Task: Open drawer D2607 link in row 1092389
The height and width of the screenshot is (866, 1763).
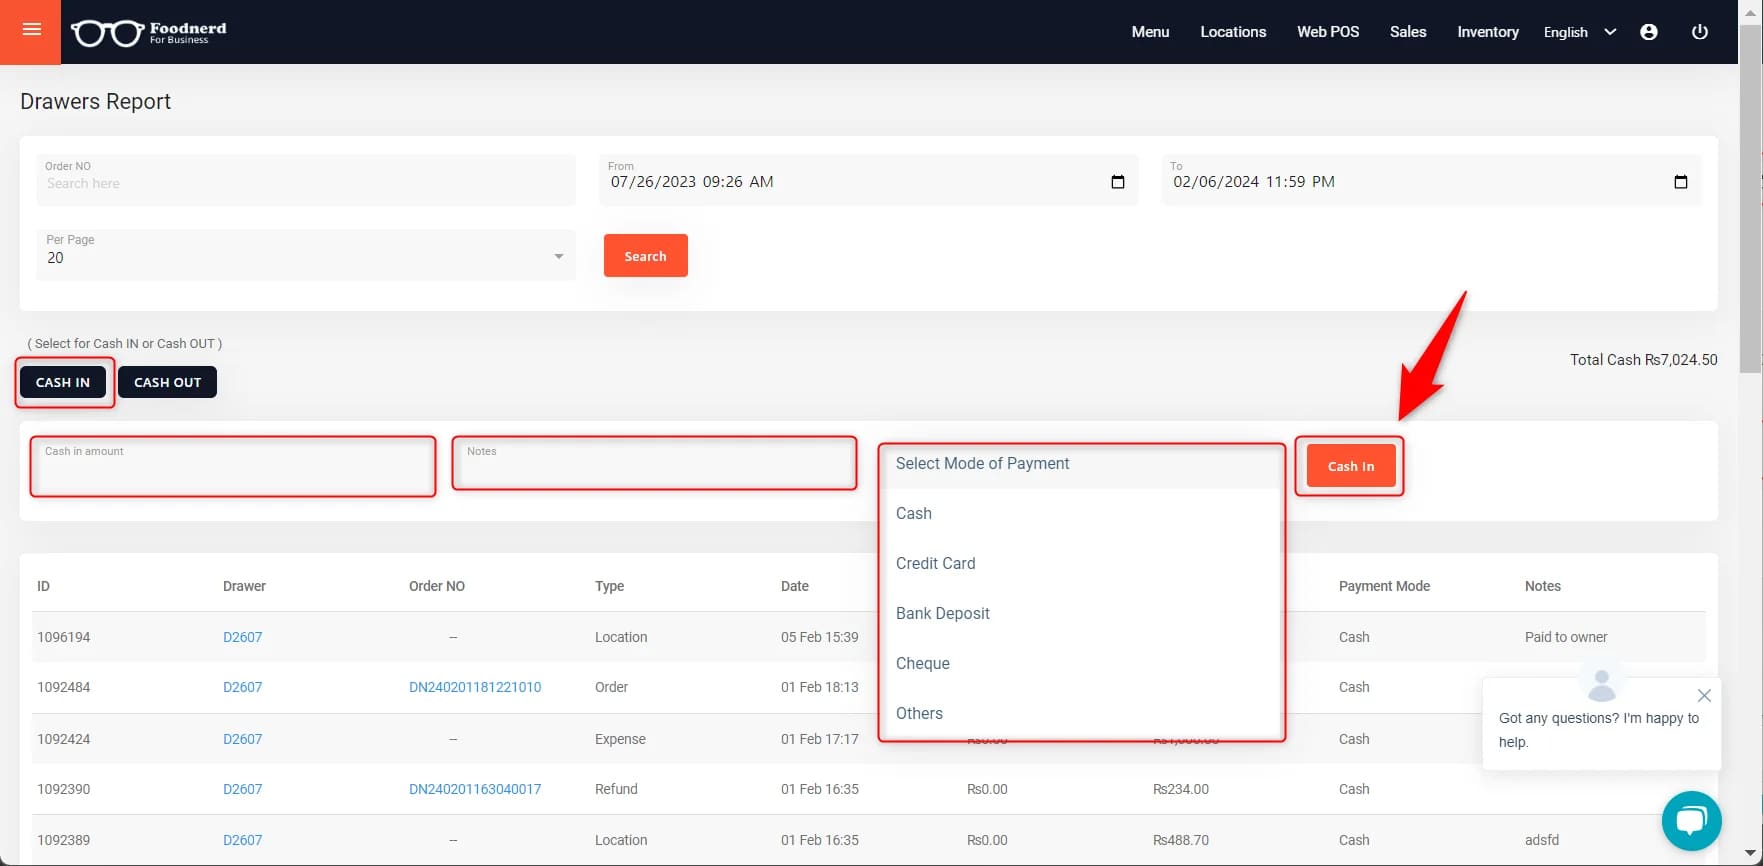Action: tap(242, 840)
